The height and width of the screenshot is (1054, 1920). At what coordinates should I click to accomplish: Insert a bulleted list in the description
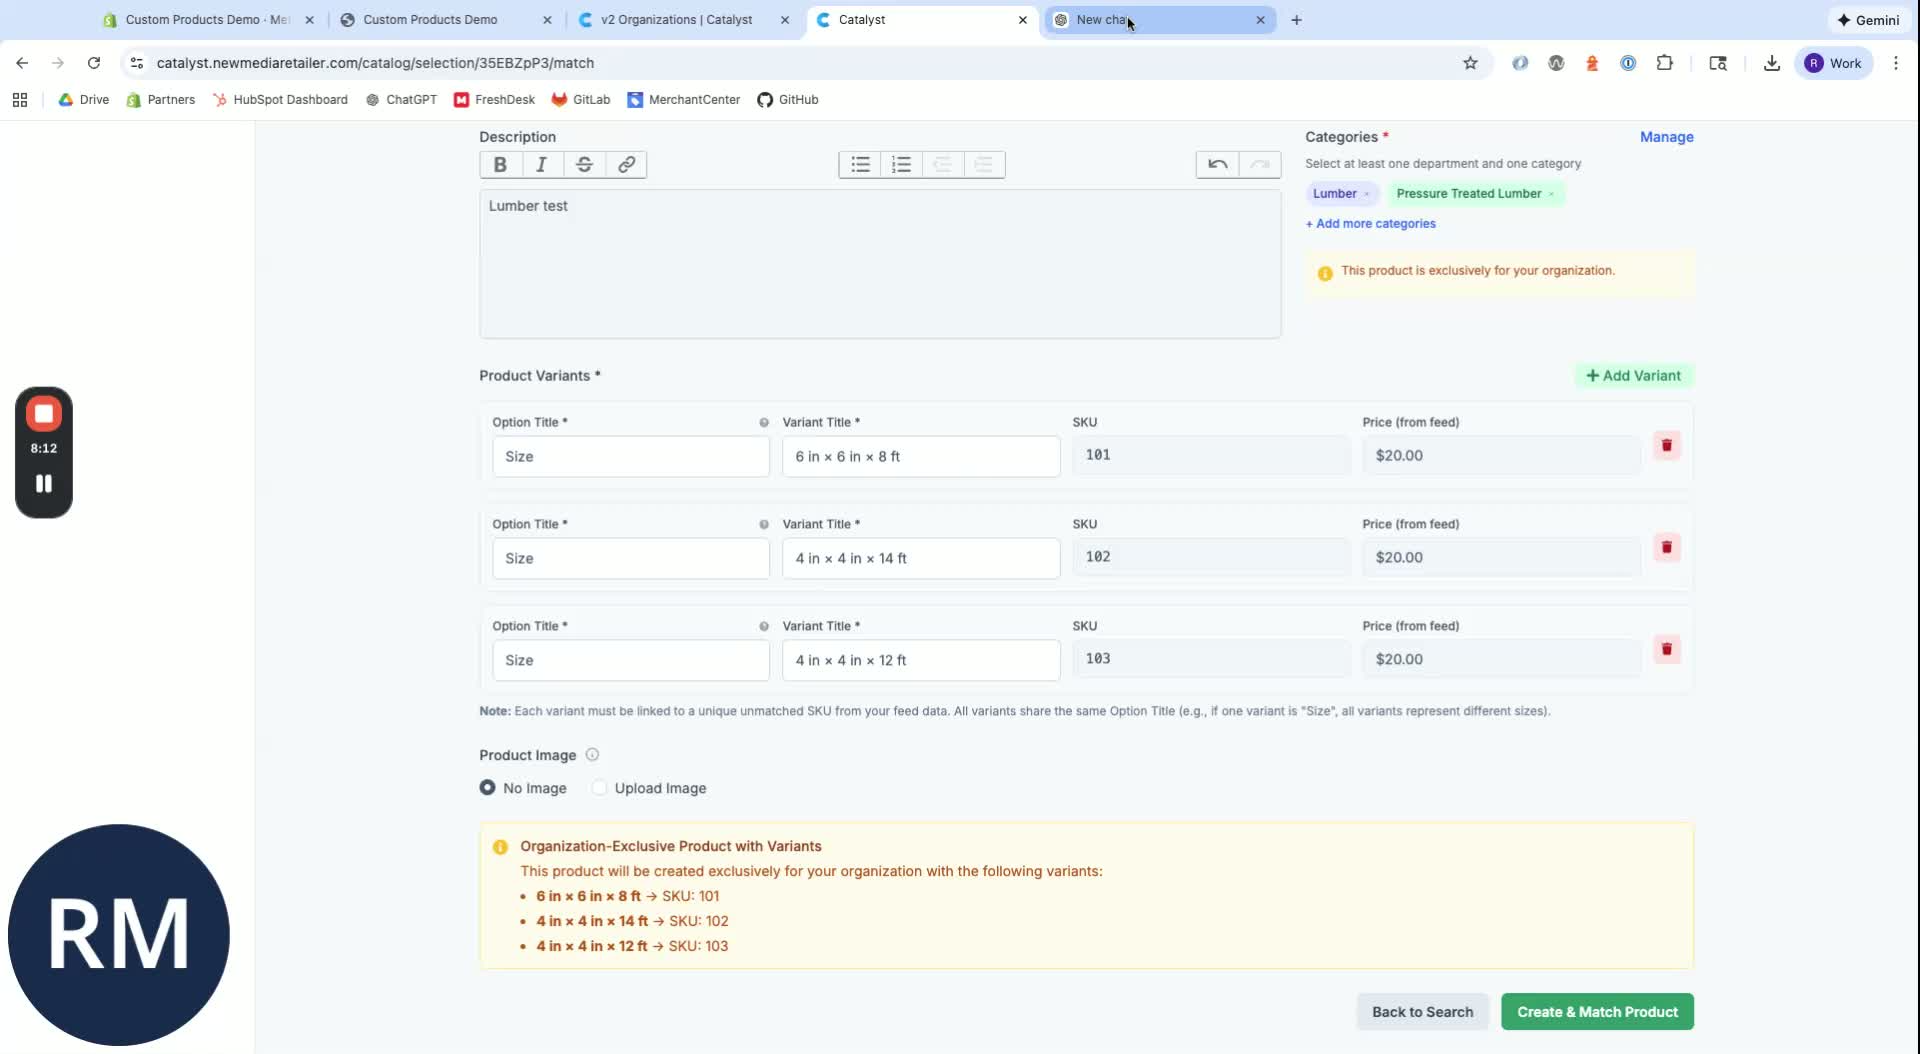(x=860, y=165)
